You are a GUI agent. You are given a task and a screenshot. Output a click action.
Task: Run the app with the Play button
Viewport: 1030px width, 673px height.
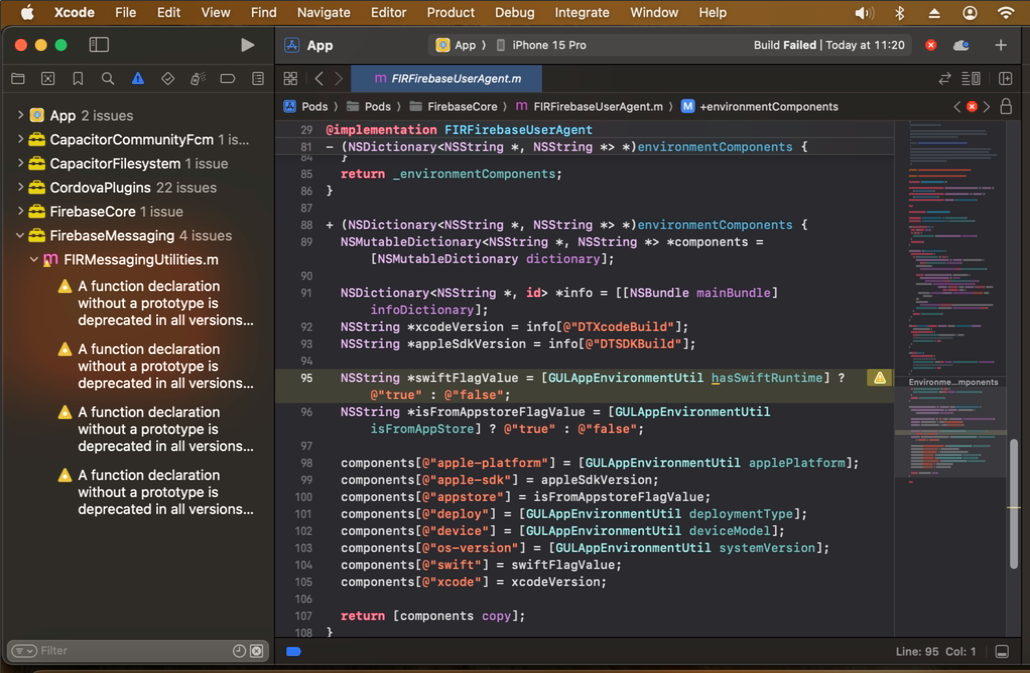click(247, 45)
